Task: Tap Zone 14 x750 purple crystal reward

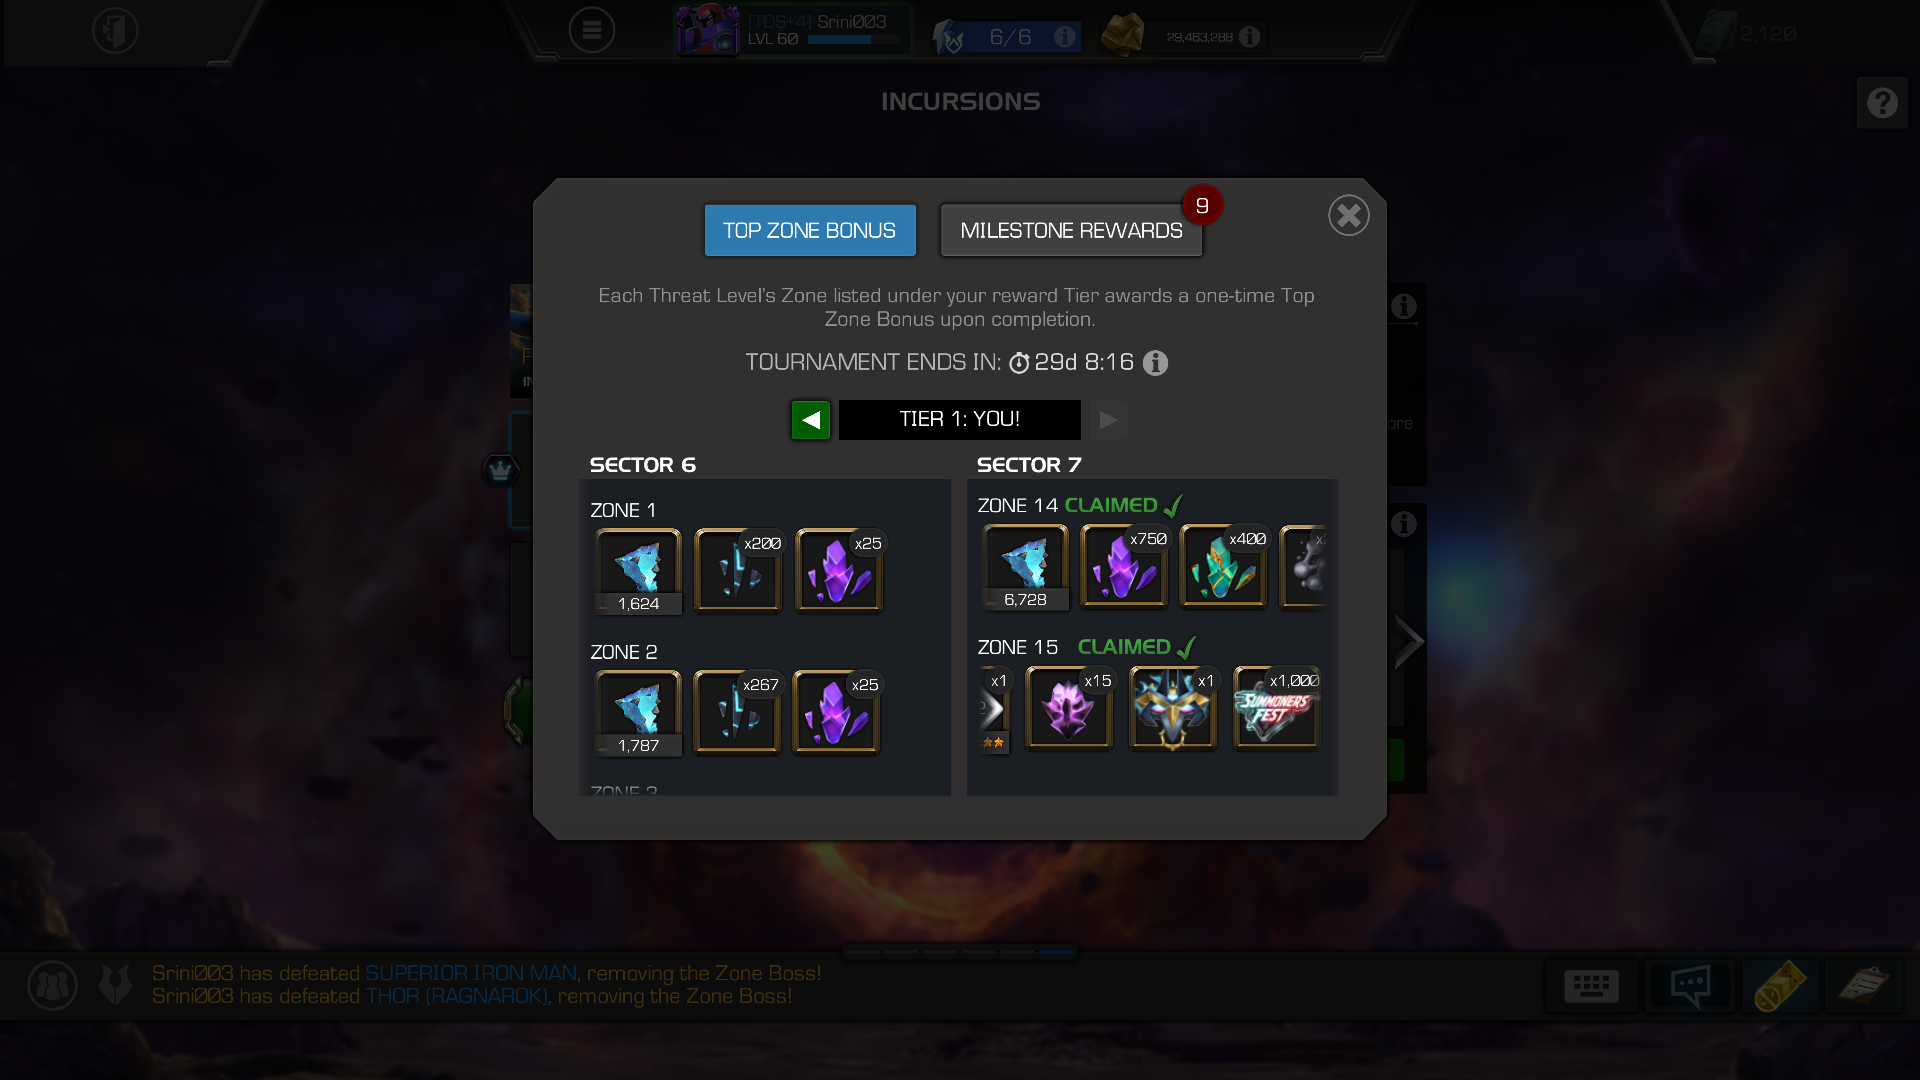Action: coord(1124,566)
